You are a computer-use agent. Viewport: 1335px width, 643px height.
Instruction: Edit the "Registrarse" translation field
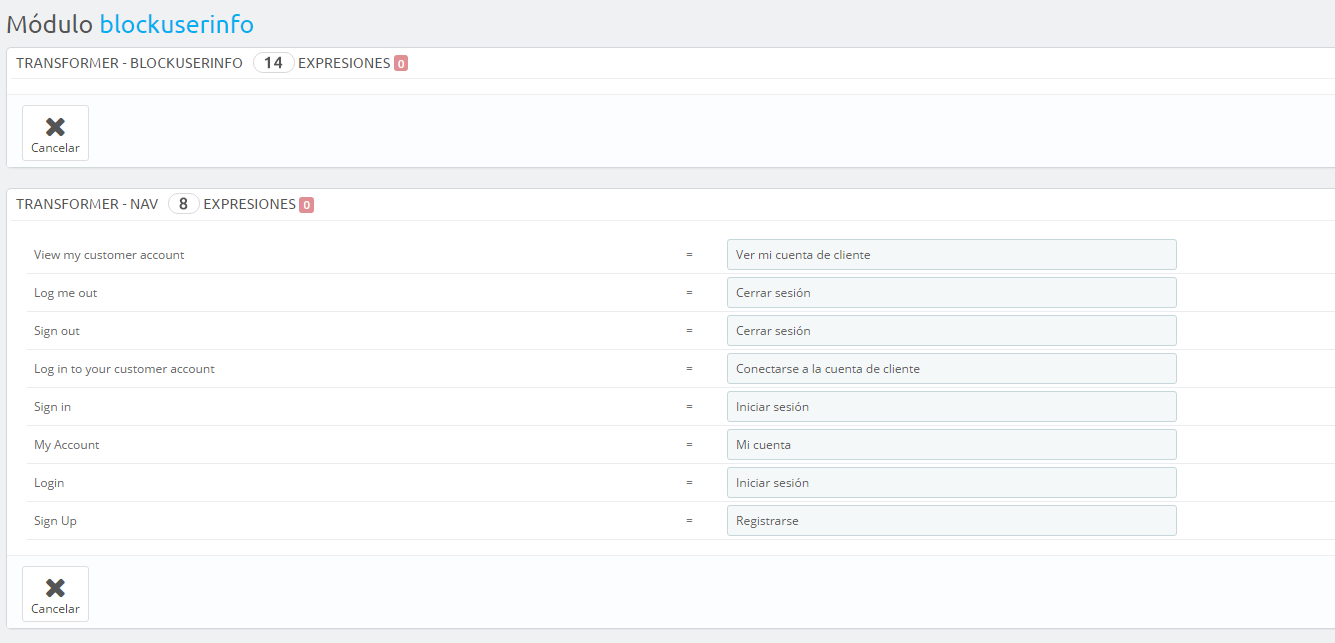point(951,521)
